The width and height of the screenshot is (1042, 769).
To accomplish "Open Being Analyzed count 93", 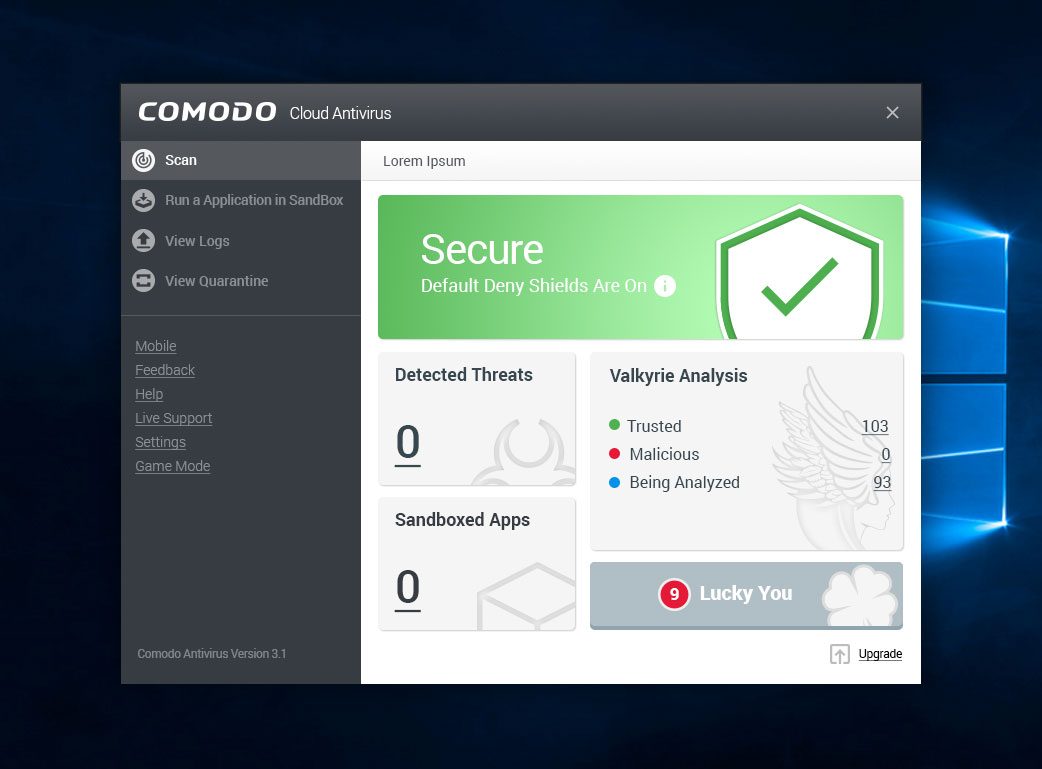I will [x=882, y=483].
